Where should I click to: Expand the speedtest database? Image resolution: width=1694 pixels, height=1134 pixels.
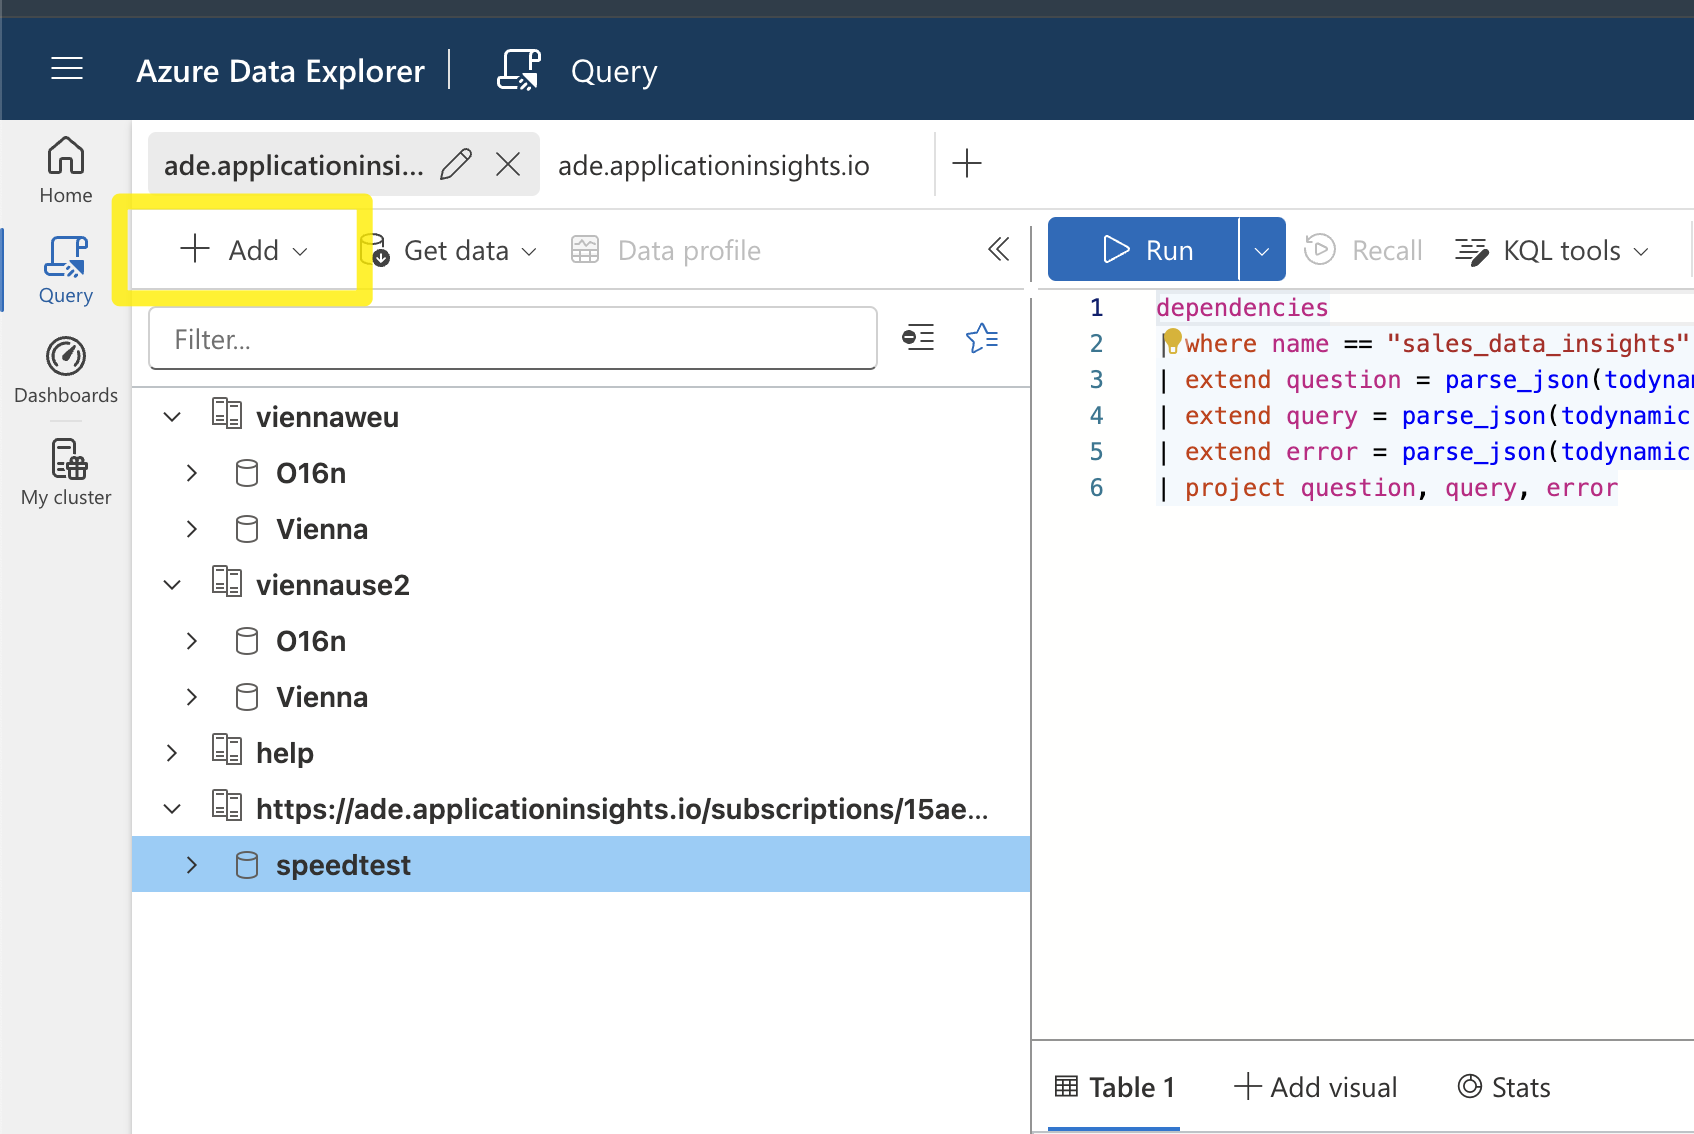(192, 865)
